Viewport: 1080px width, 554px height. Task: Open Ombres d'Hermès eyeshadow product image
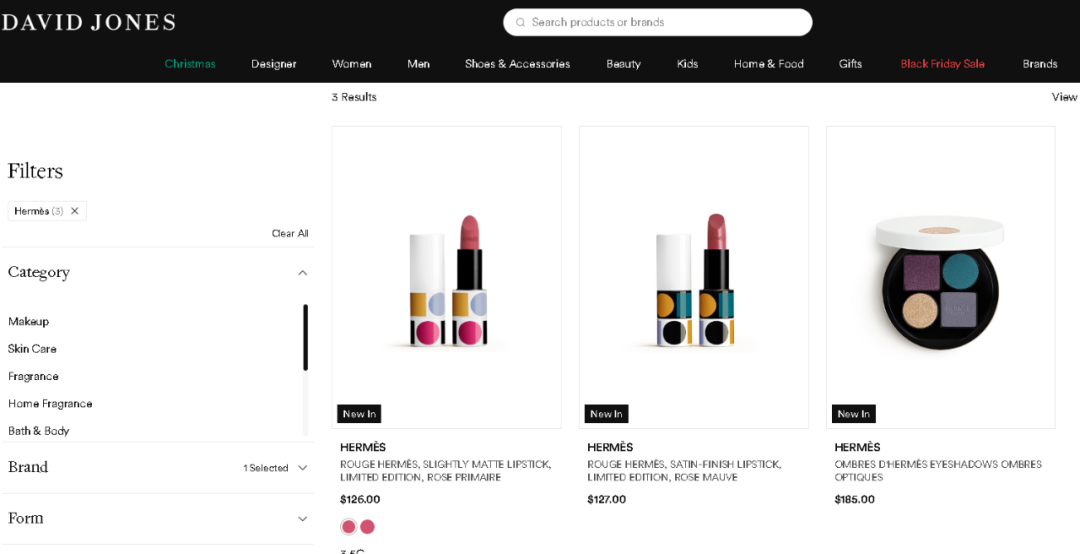tap(940, 277)
